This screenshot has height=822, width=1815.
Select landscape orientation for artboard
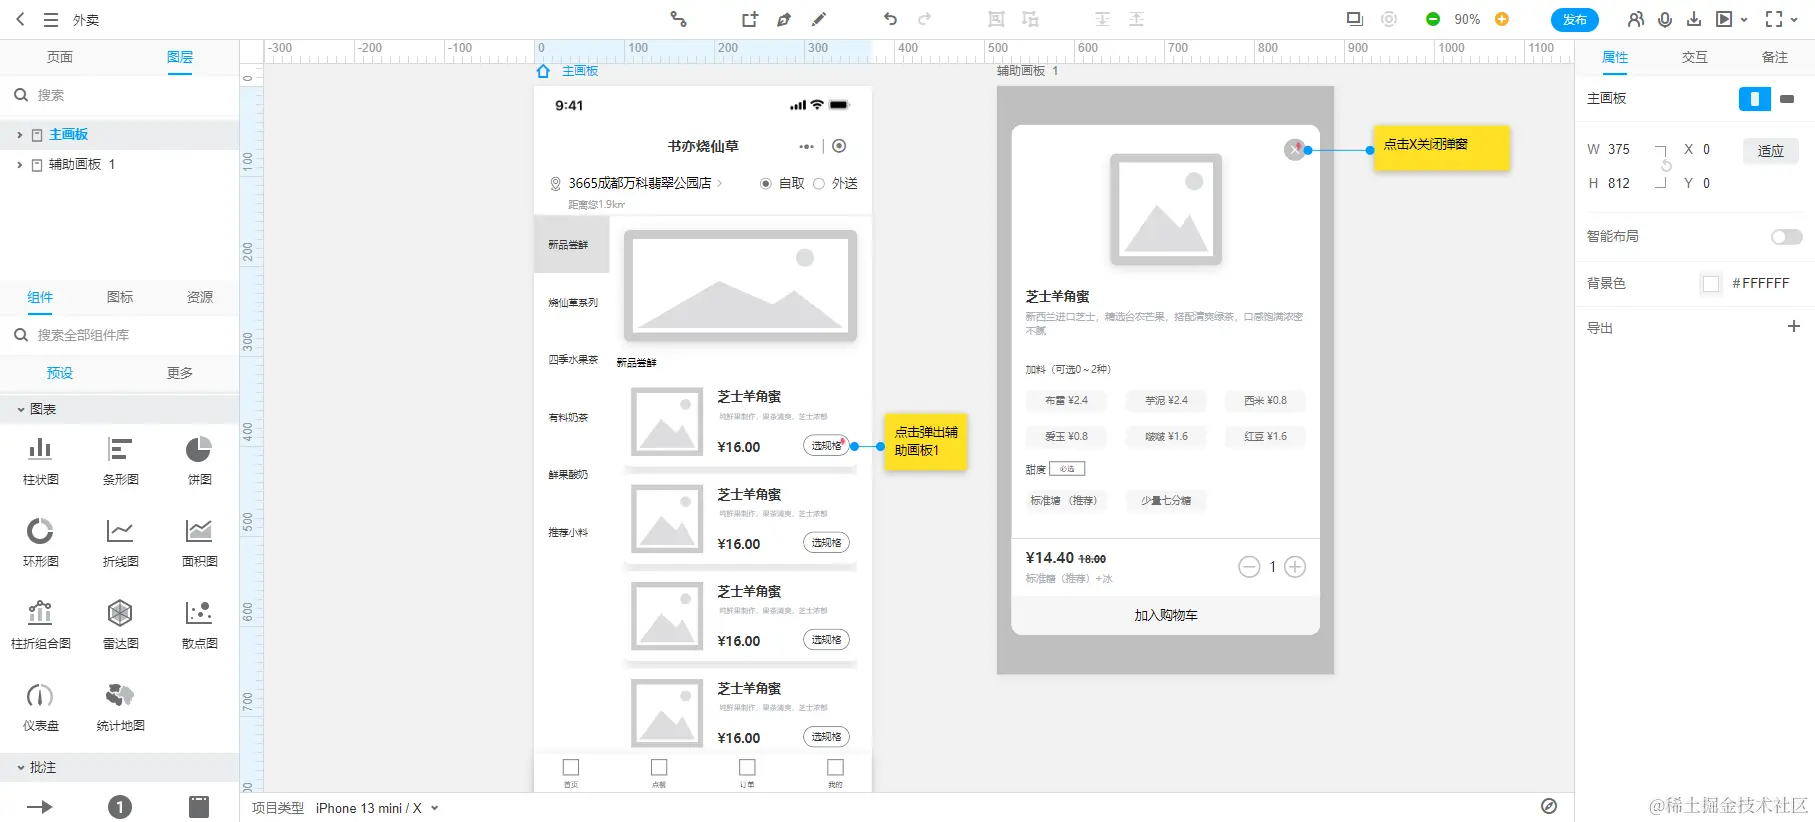click(x=1787, y=99)
